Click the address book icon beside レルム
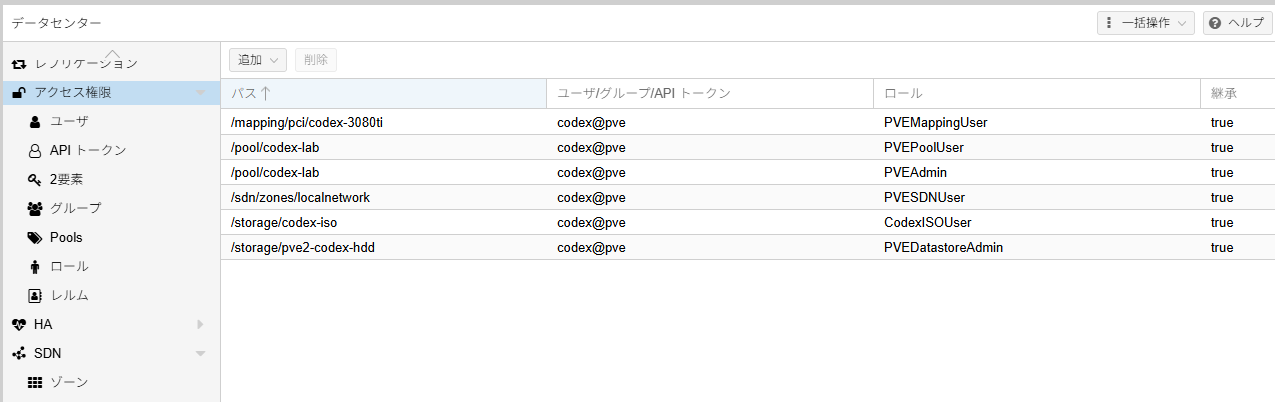Screen dimensions: 1275x402 coord(35,296)
